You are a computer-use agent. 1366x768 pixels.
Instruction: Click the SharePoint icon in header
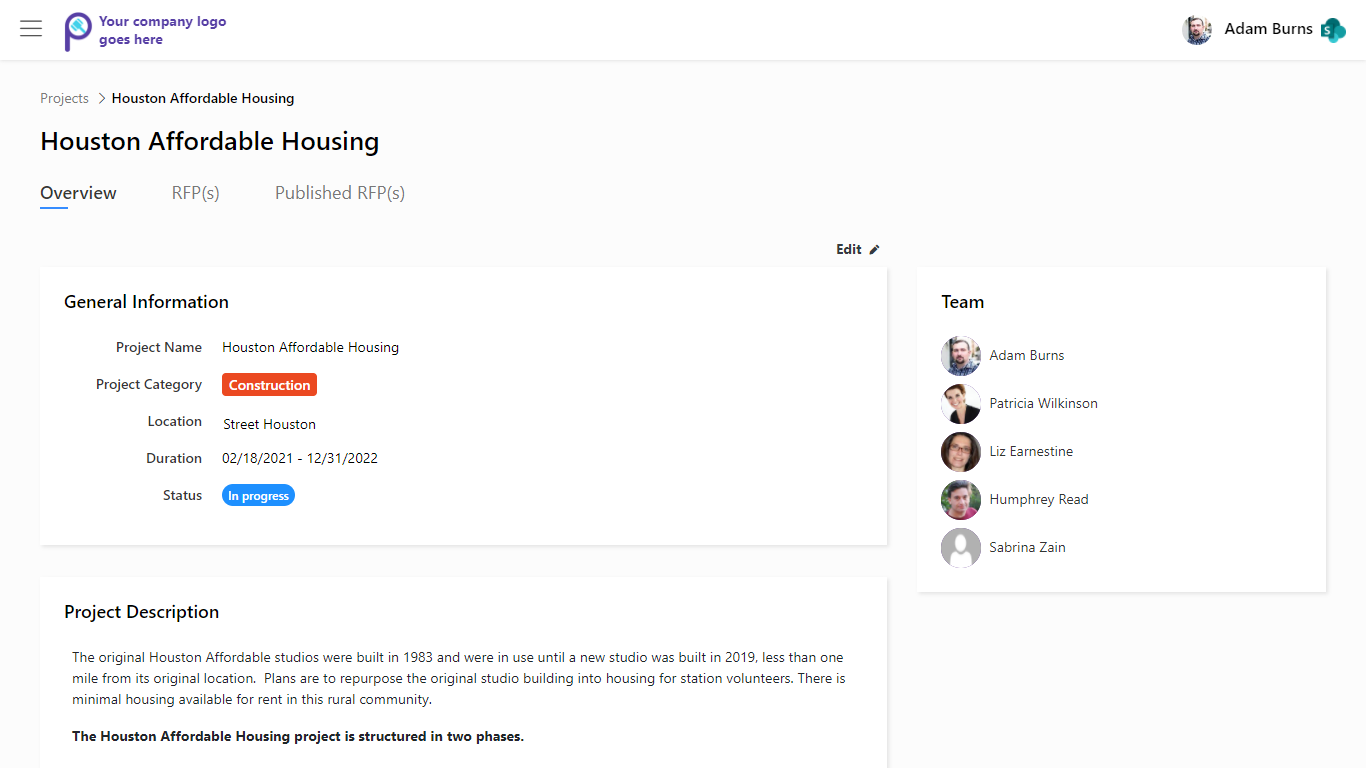1332,30
